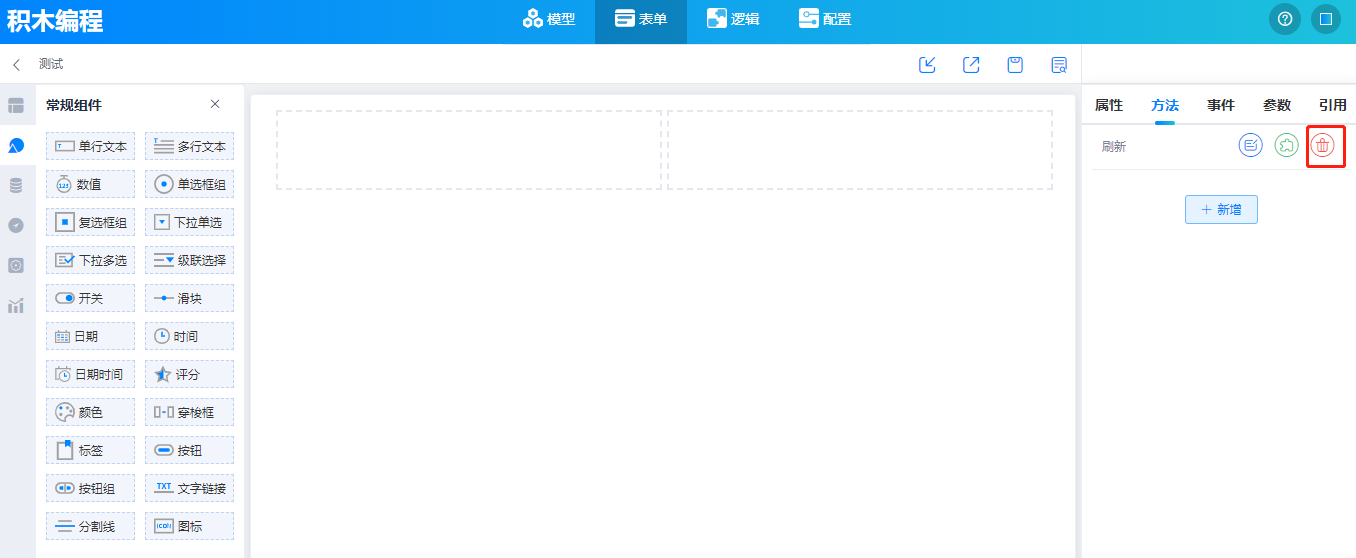Click the blue edit icon for 刷新
1356x558 pixels.
pos(1250,146)
